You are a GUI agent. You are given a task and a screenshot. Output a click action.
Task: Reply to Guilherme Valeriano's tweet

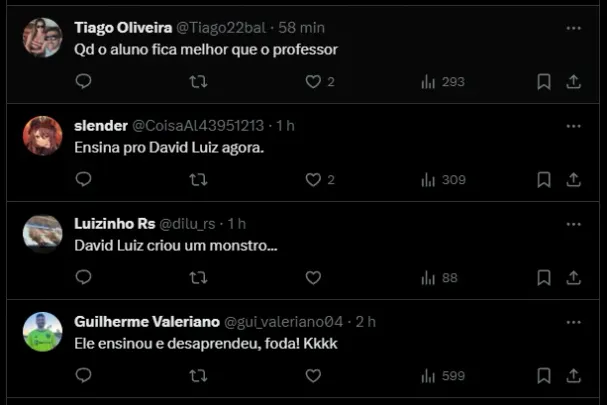tap(84, 375)
